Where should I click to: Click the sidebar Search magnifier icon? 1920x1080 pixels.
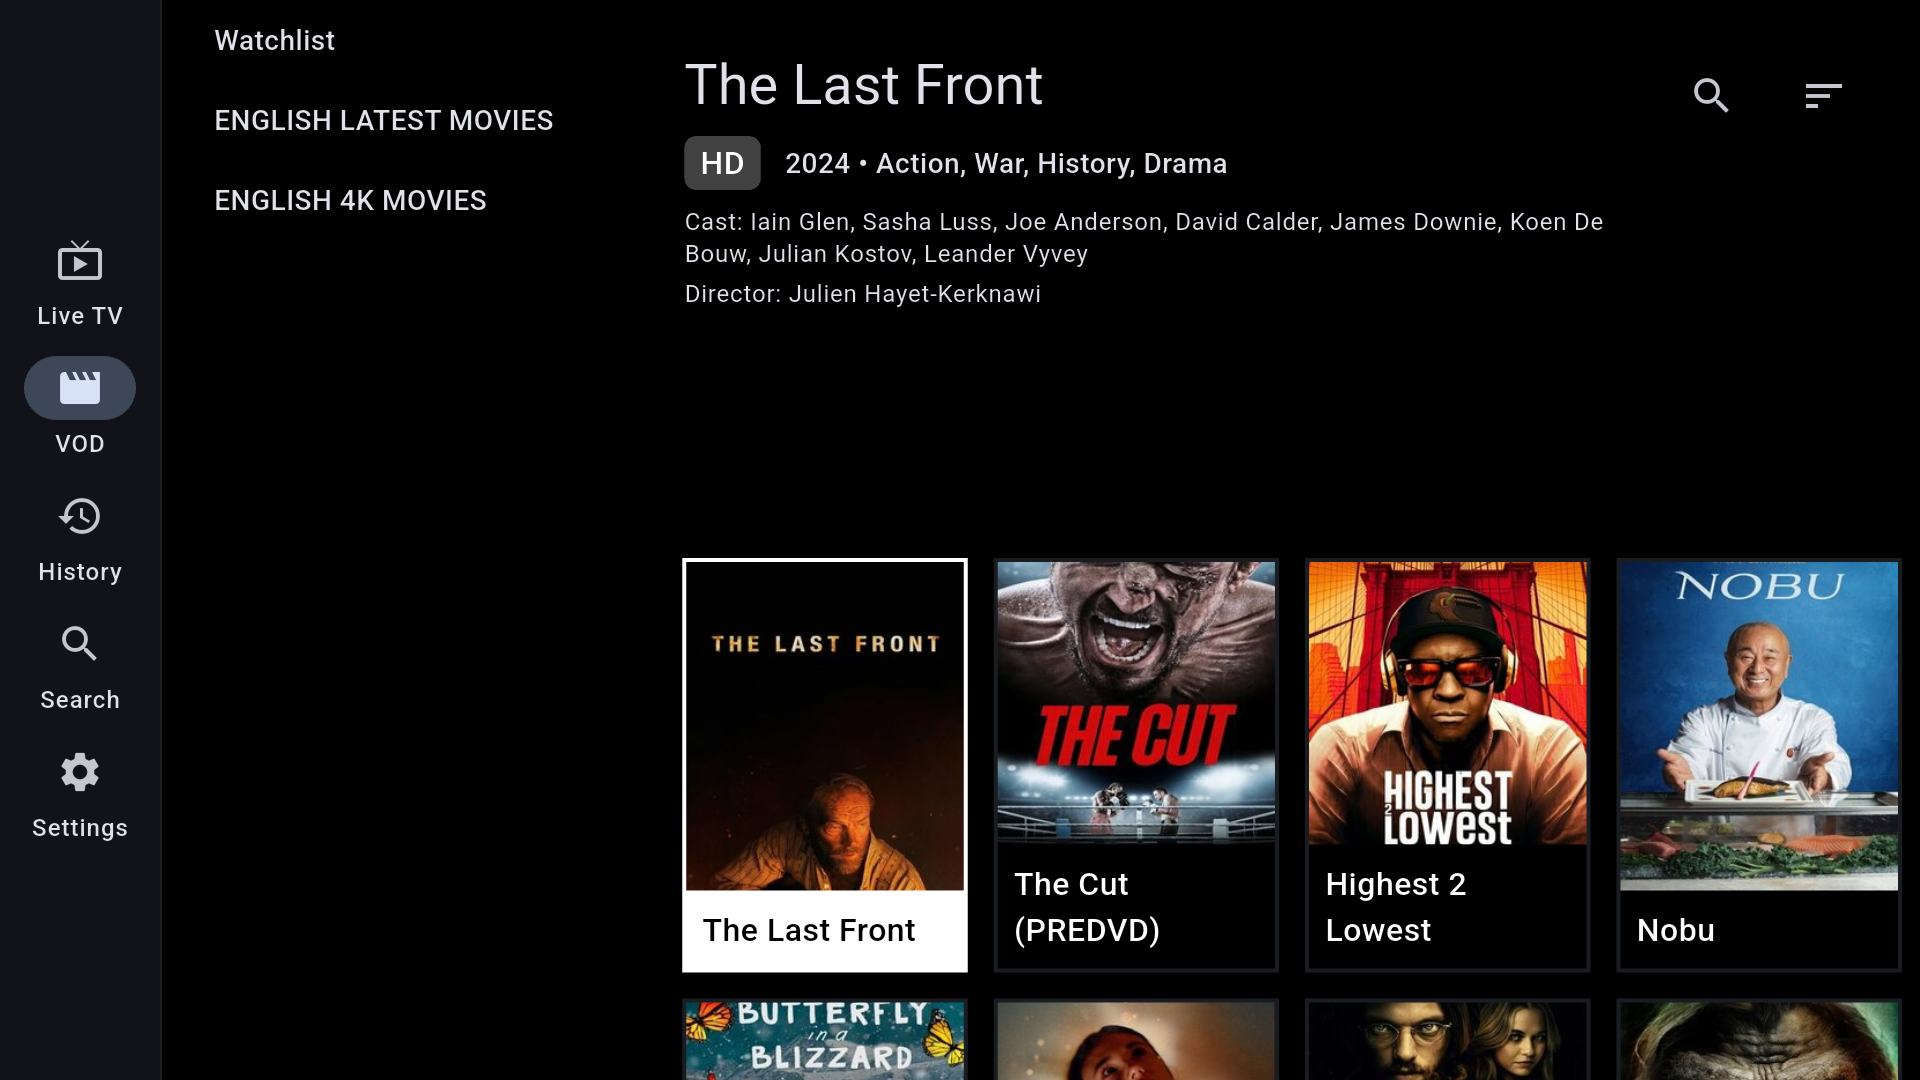(x=80, y=644)
